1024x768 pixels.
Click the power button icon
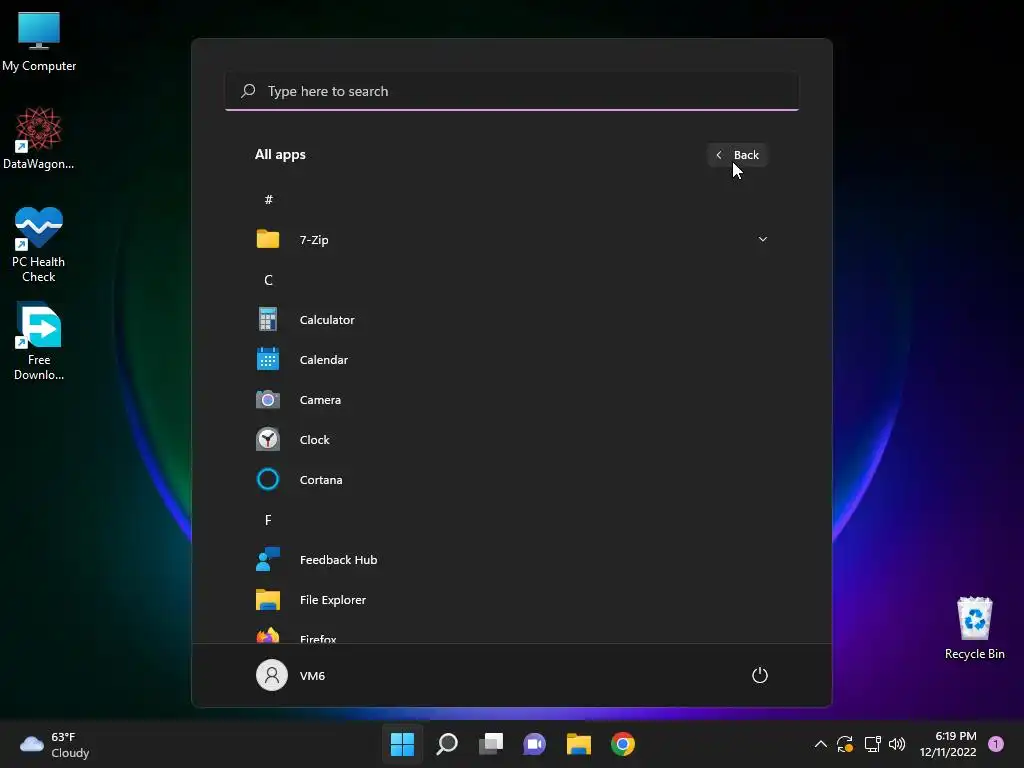click(x=760, y=675)
